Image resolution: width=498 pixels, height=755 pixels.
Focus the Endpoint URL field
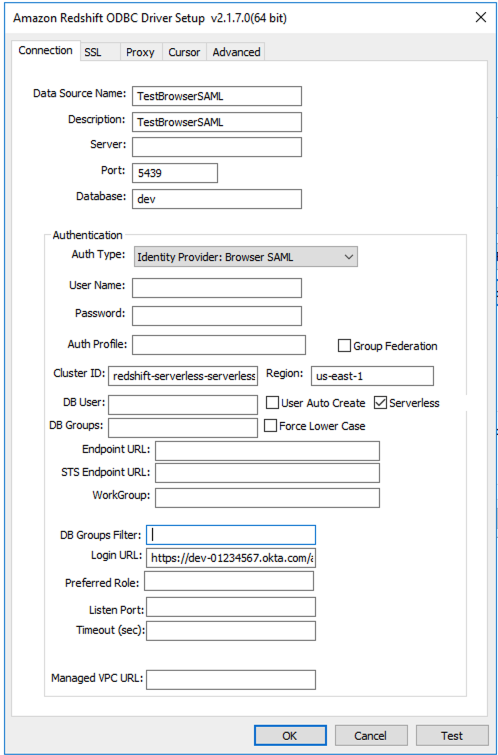click(x=267, y=451)
